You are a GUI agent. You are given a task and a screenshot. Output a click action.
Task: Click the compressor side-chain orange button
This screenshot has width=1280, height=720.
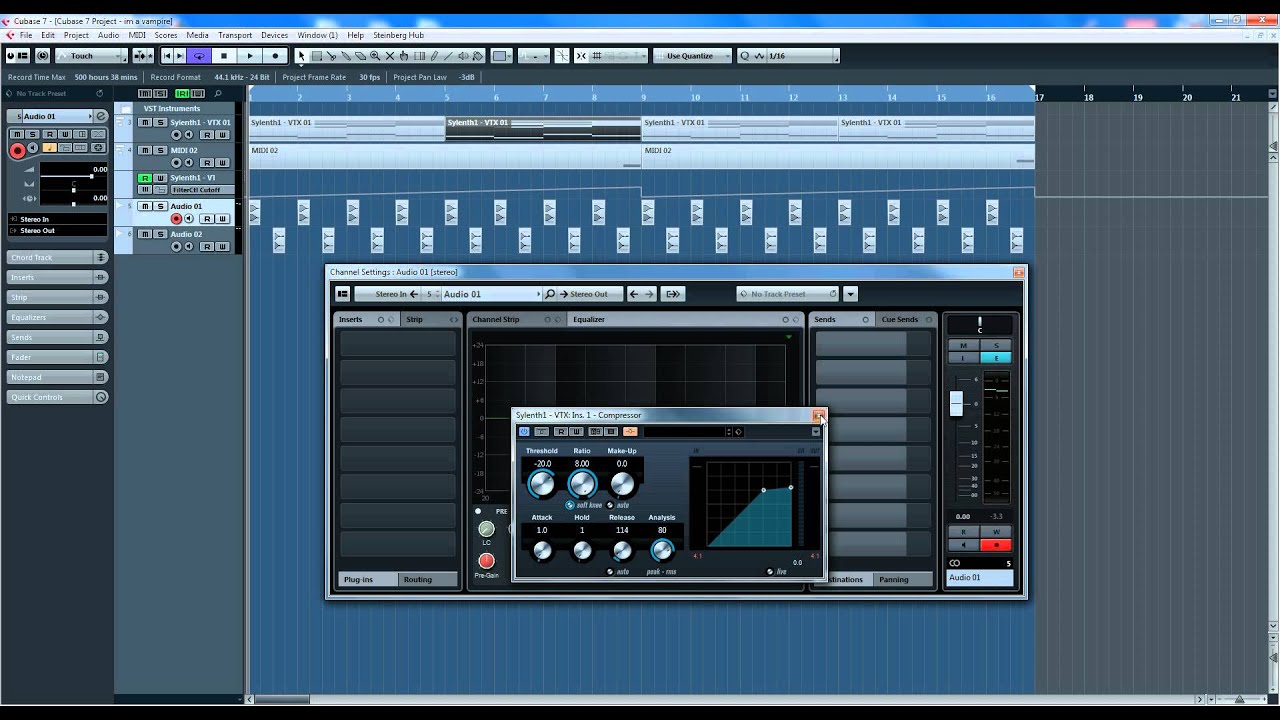tap(630, 431)
